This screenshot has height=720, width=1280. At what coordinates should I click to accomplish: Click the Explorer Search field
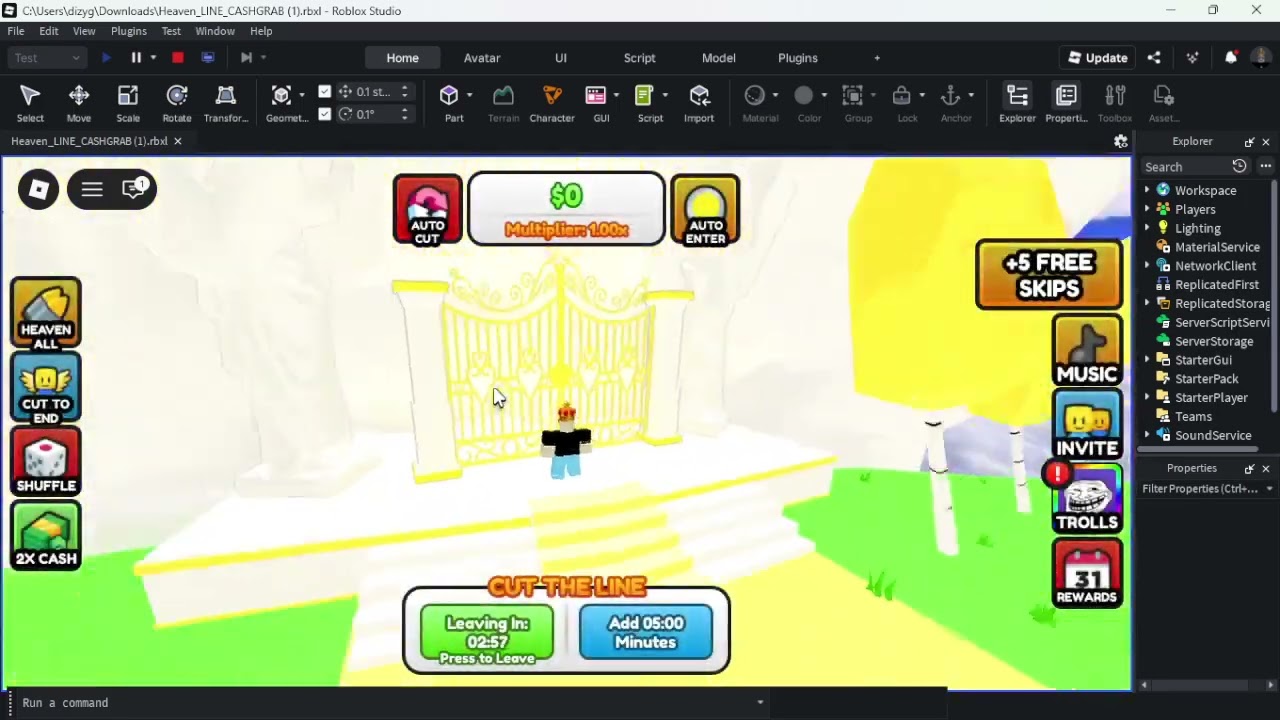point(1185,167)
